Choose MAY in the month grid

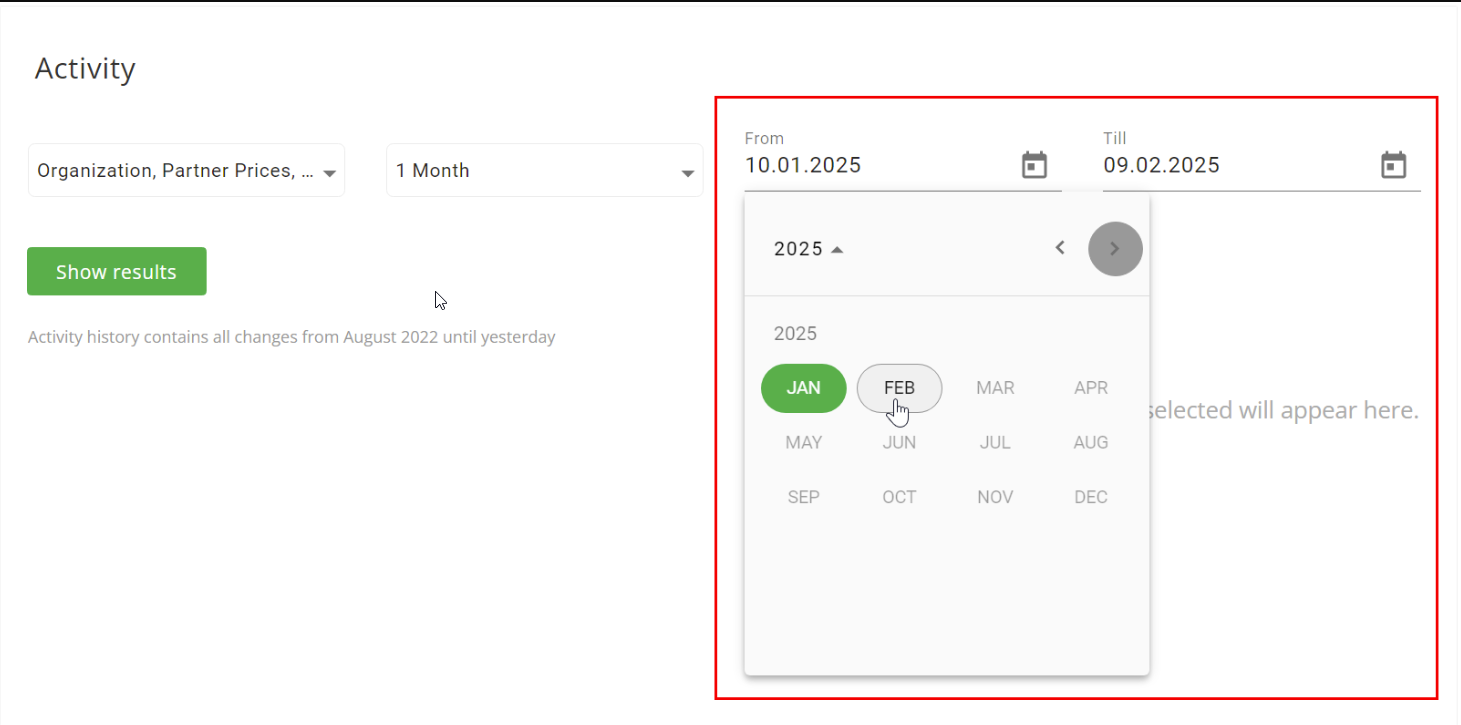click(804, 442)
